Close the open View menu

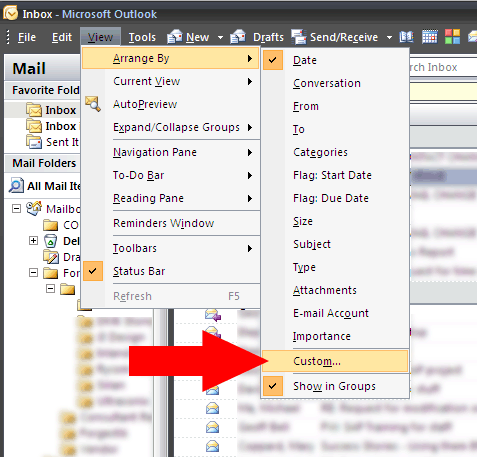pos(100,37)
